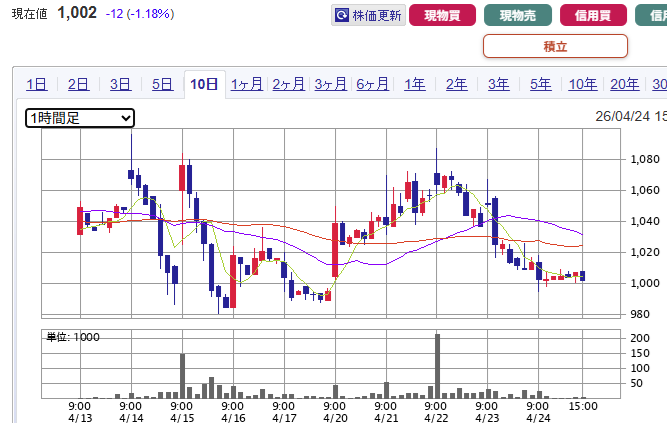Choose the 10年 range tab
This screenshot has width=667, height=423.
tap(582, 84)
